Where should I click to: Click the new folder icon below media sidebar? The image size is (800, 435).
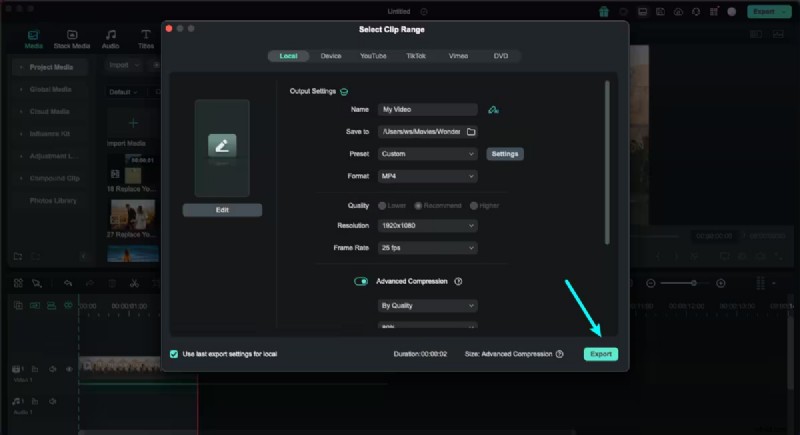(x=18, y=256)
